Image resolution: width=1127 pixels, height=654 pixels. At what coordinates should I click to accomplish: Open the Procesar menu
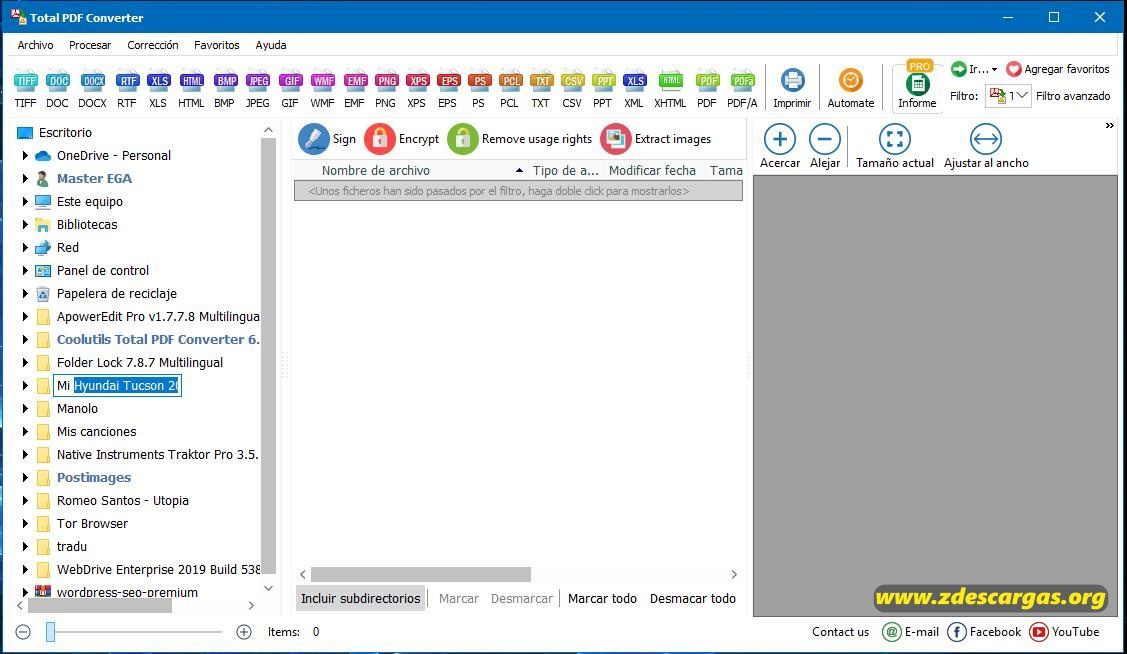point(90,45)
